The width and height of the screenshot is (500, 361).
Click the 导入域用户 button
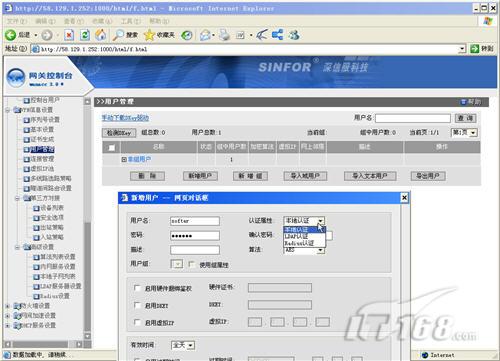point(305,176)
